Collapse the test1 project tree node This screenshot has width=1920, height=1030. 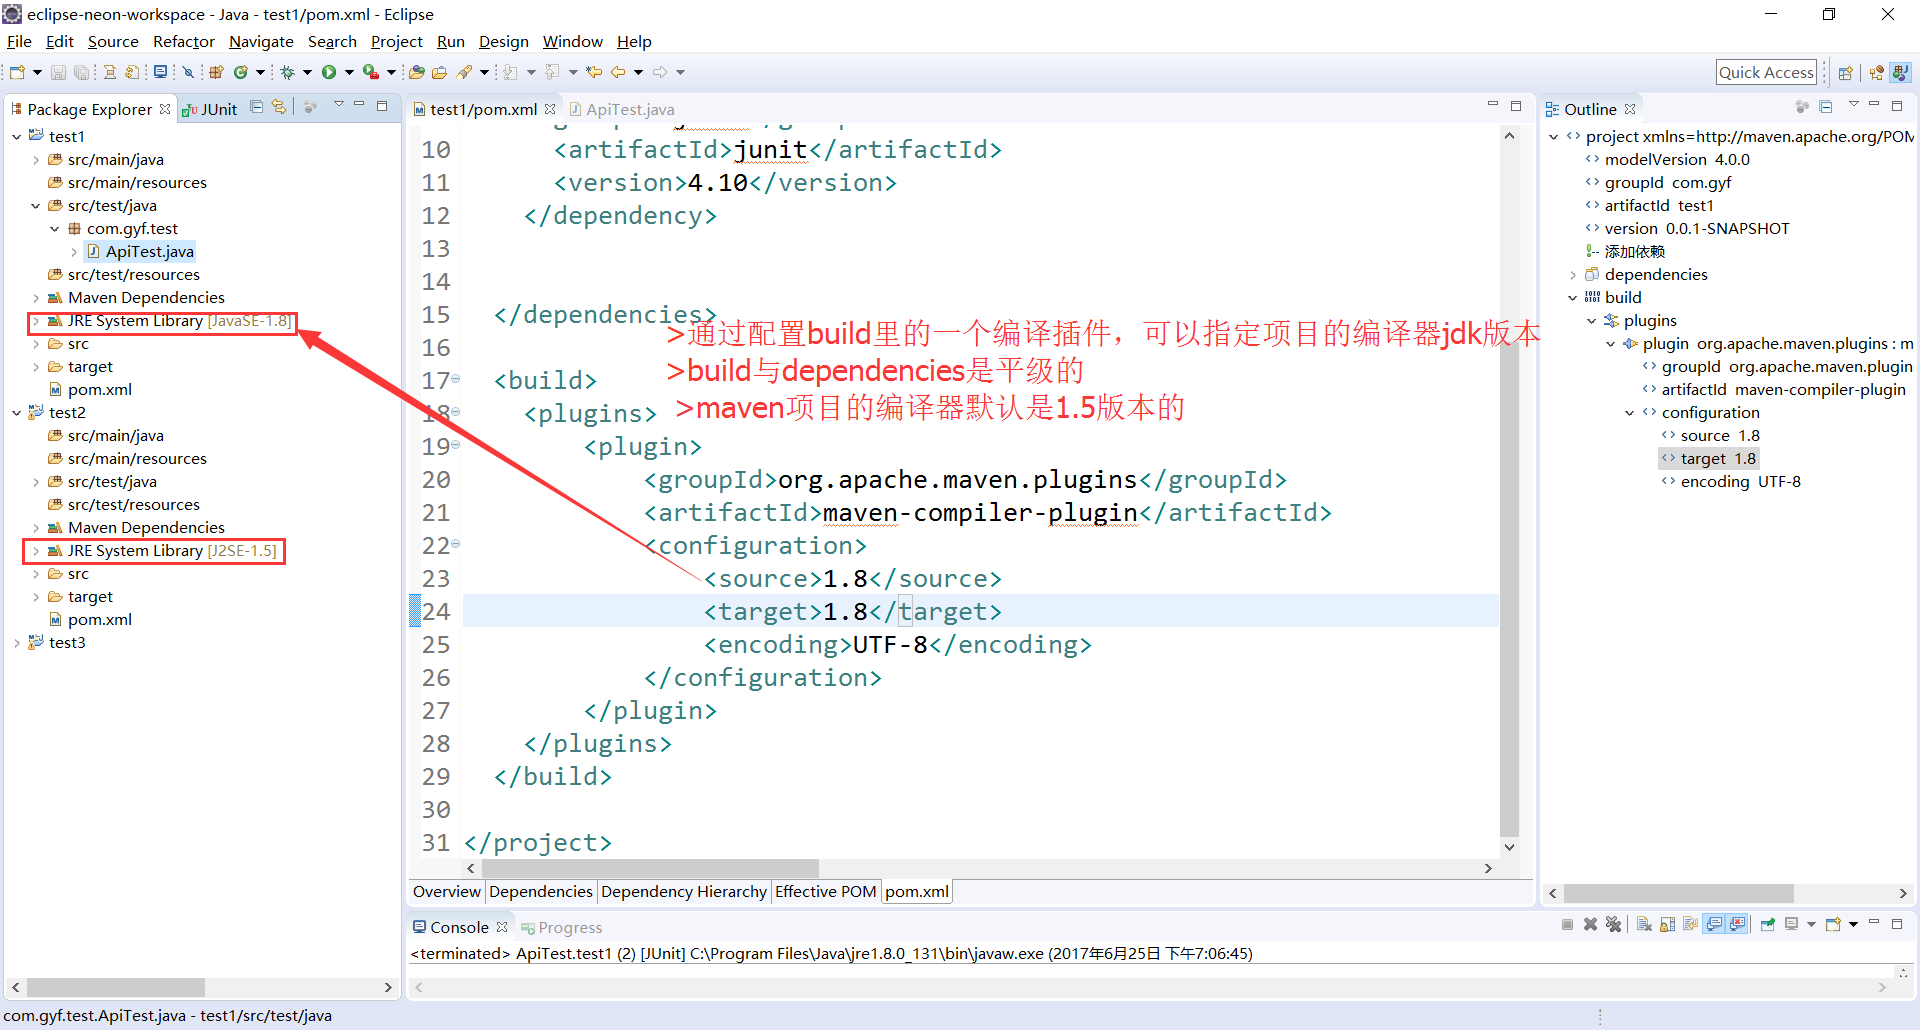[17, 136]
